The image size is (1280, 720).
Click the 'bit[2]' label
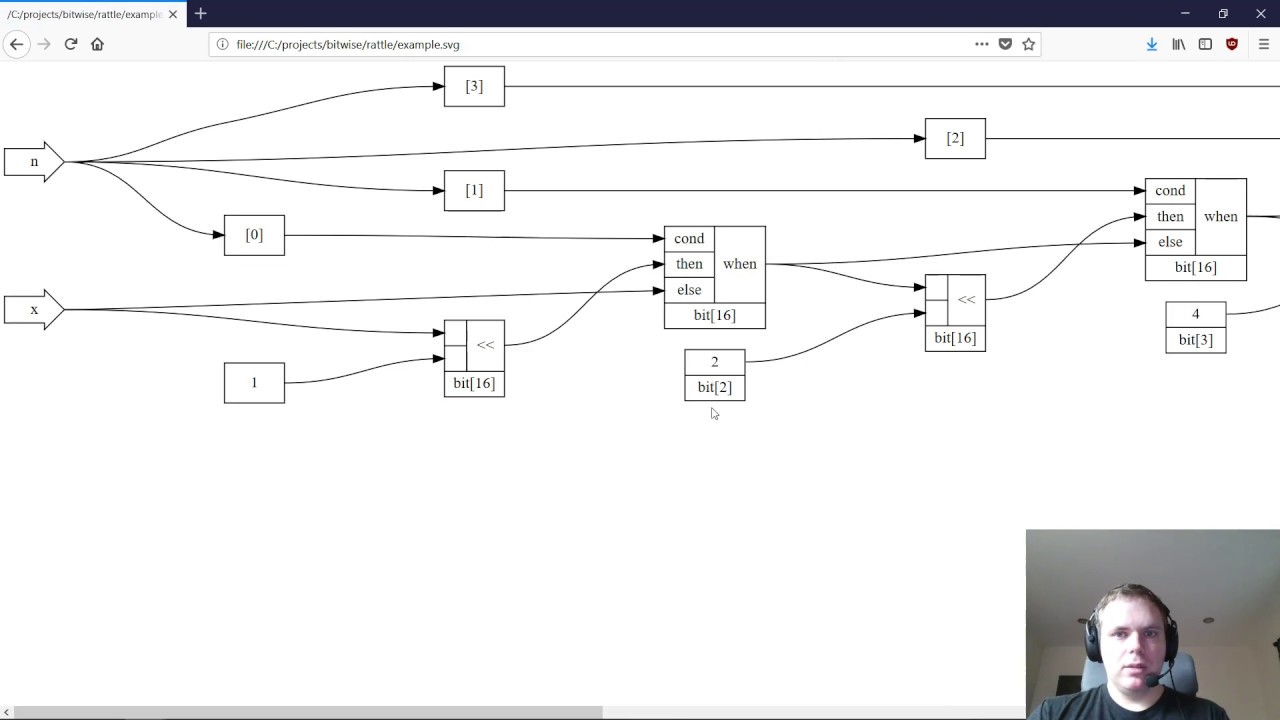[x=715, y=388]
